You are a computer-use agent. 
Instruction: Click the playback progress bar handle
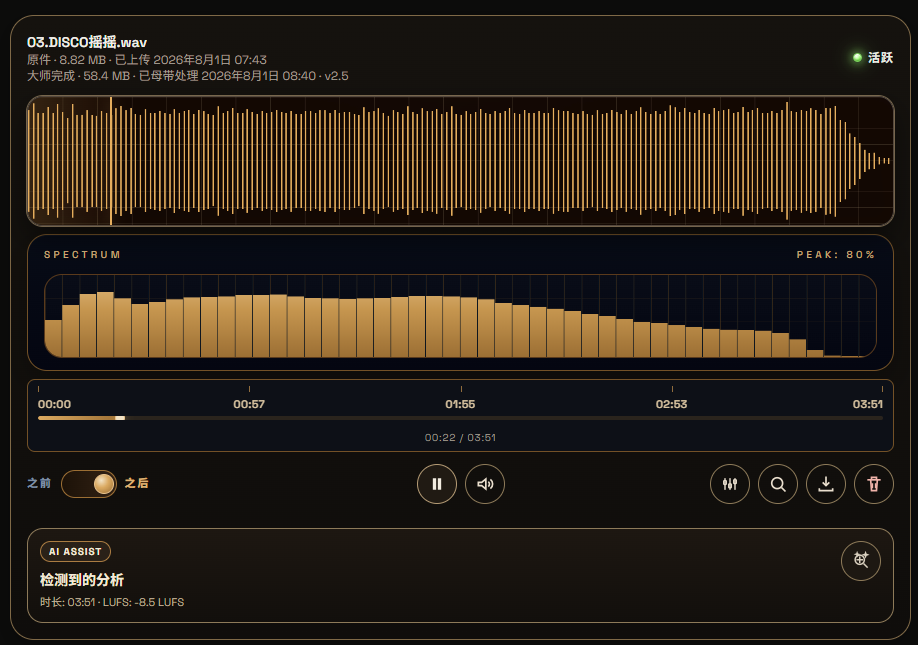click(120, 418)
